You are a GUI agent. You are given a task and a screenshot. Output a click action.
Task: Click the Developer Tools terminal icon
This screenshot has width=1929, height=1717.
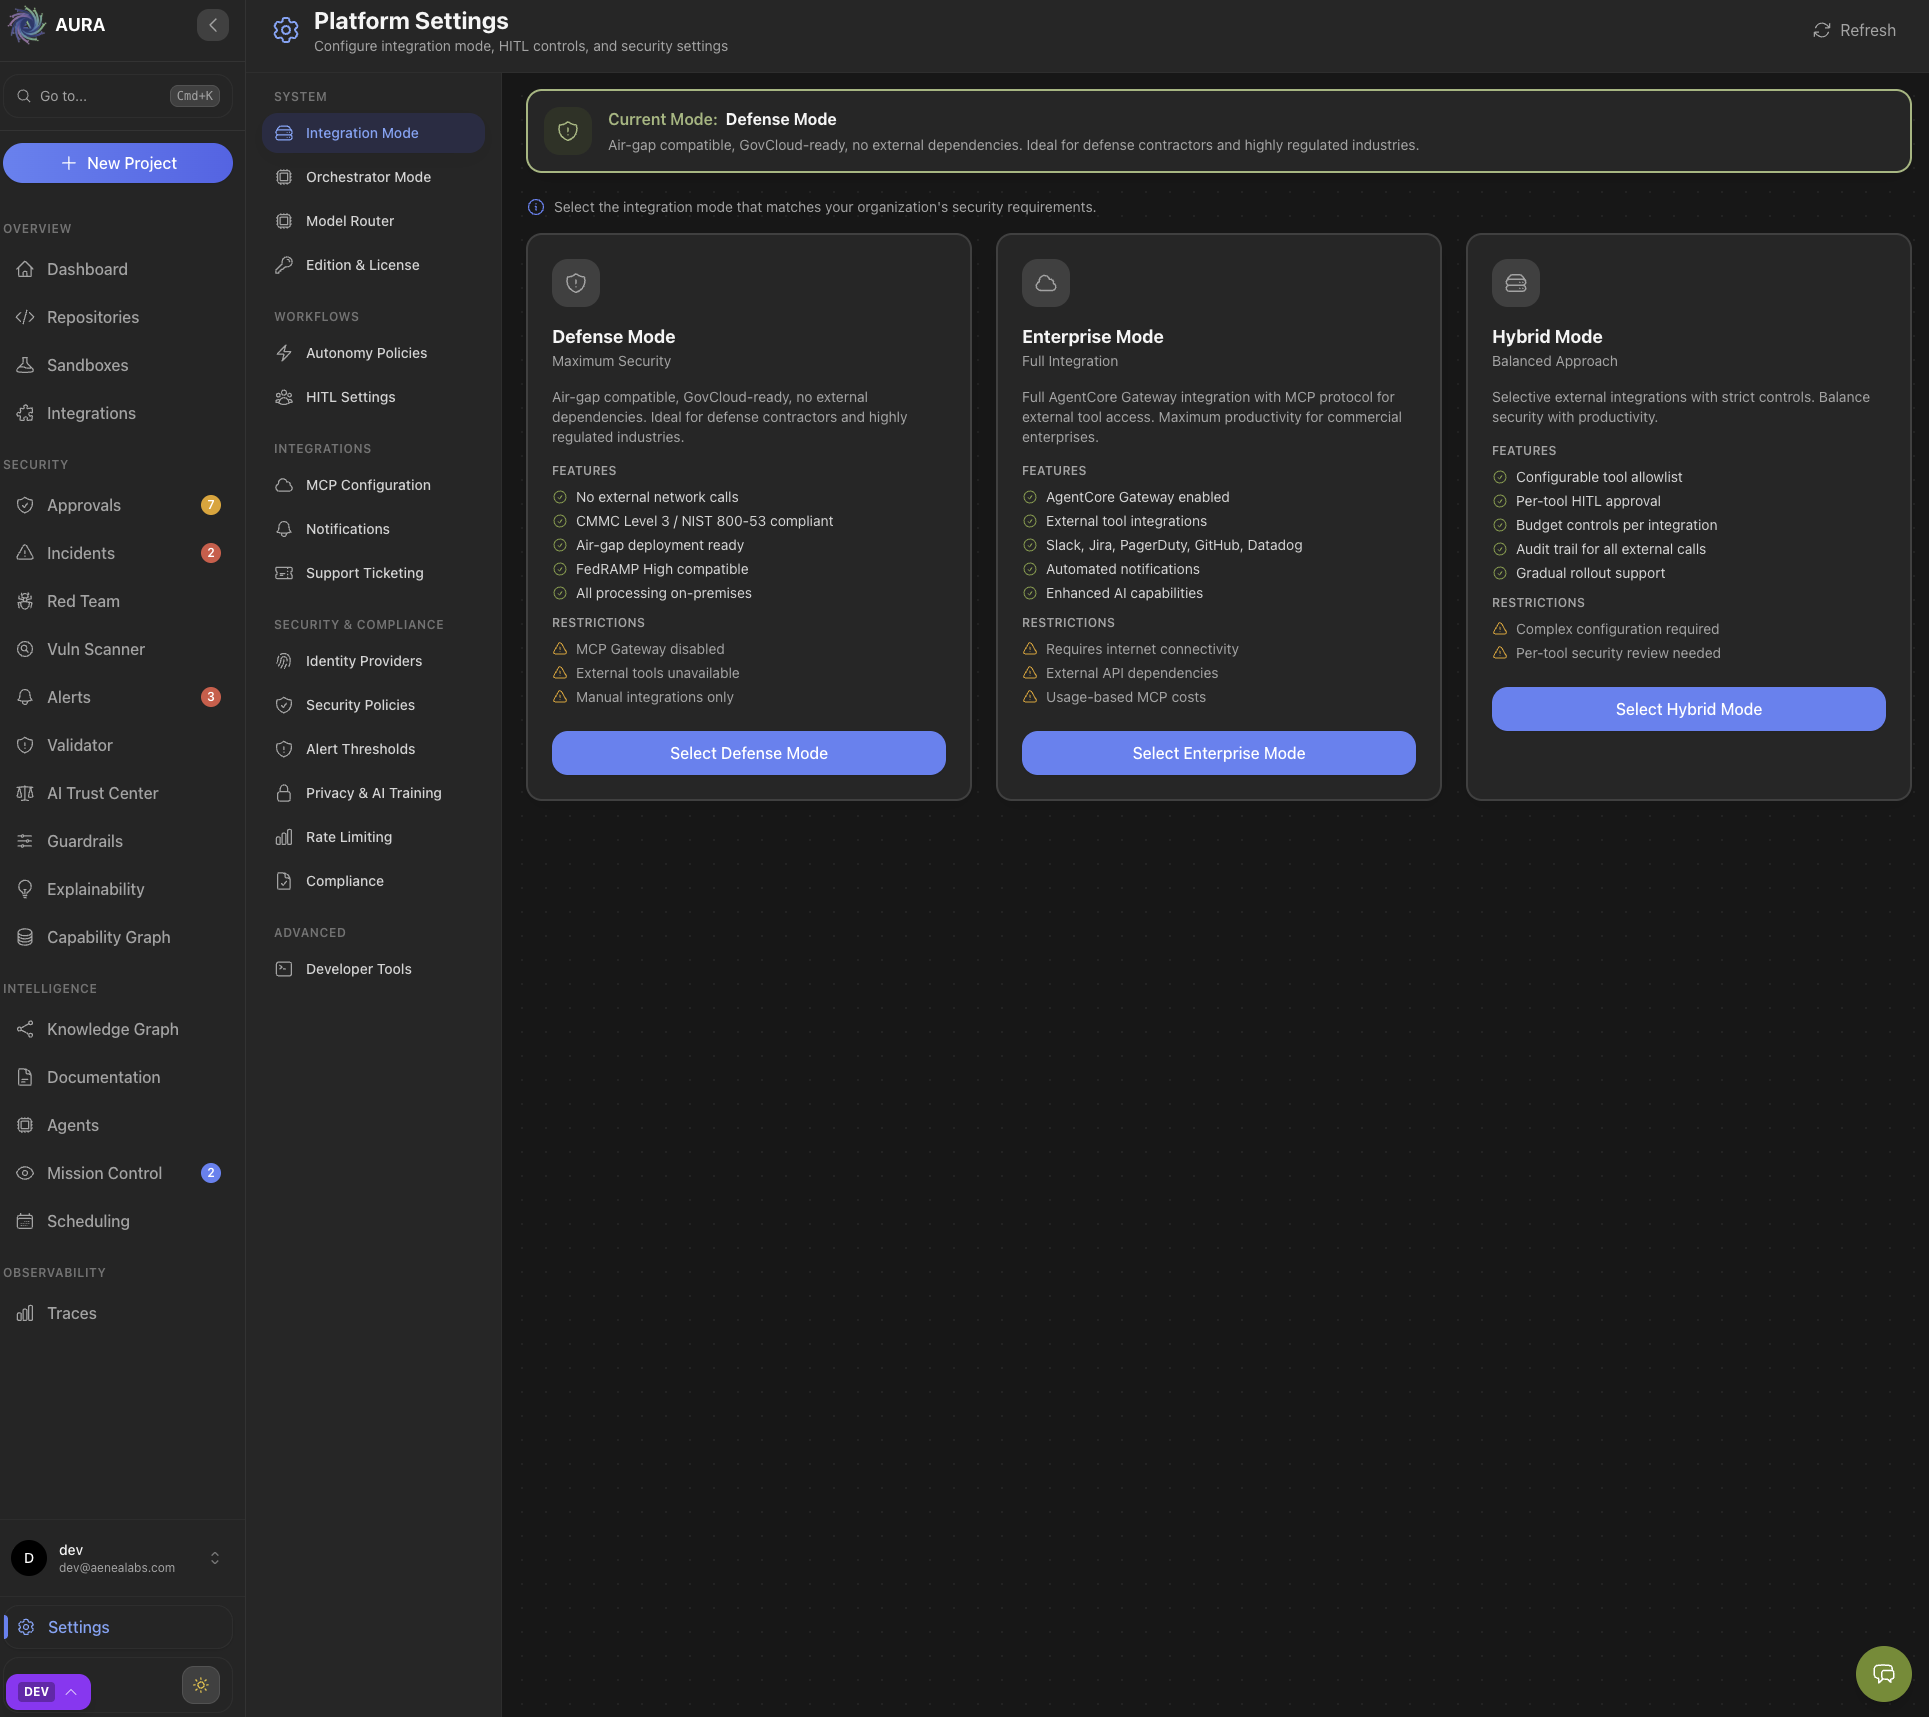[284, 969]
